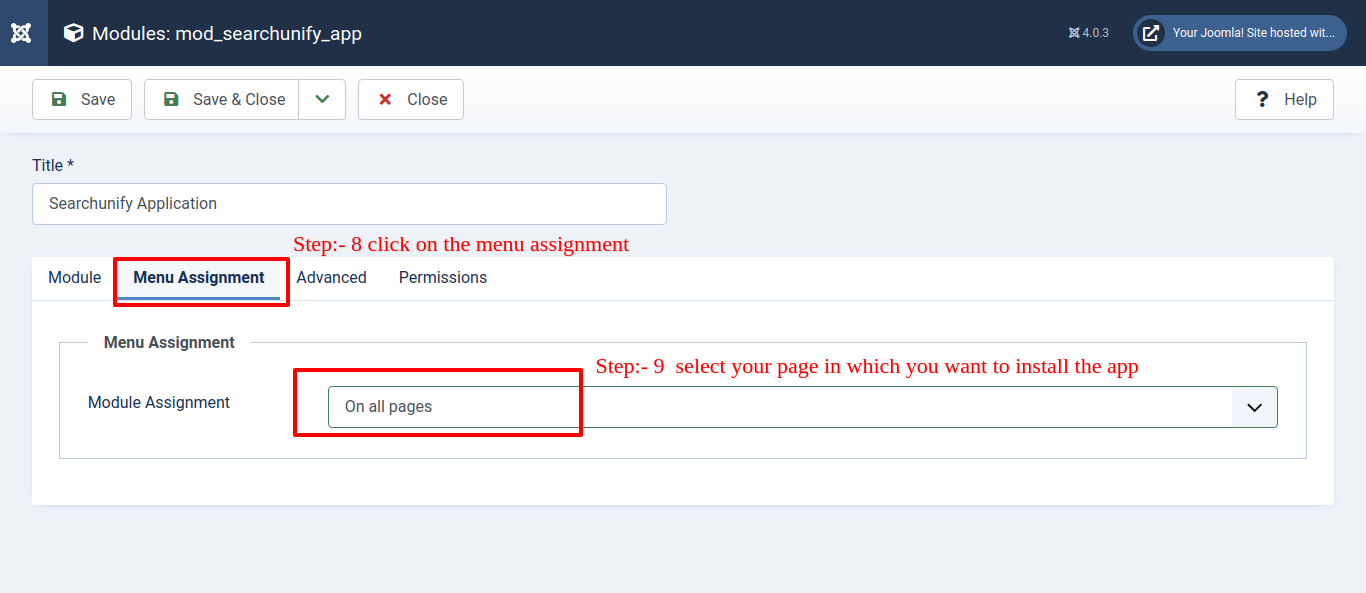Click the Joomla 4.0.3 version indicator
The height and width of the screenshot is (593, 1366).
[x=1088, y=33]
